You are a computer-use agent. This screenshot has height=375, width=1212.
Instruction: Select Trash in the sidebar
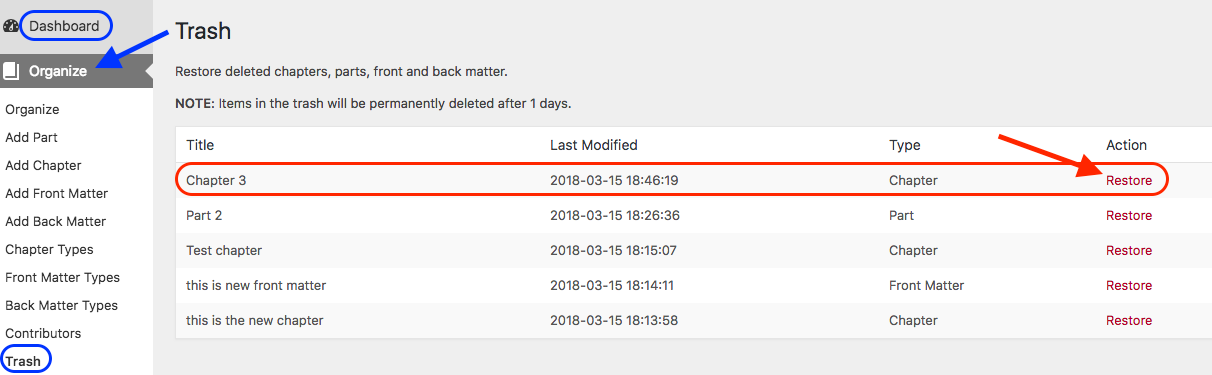coord(23,361)
